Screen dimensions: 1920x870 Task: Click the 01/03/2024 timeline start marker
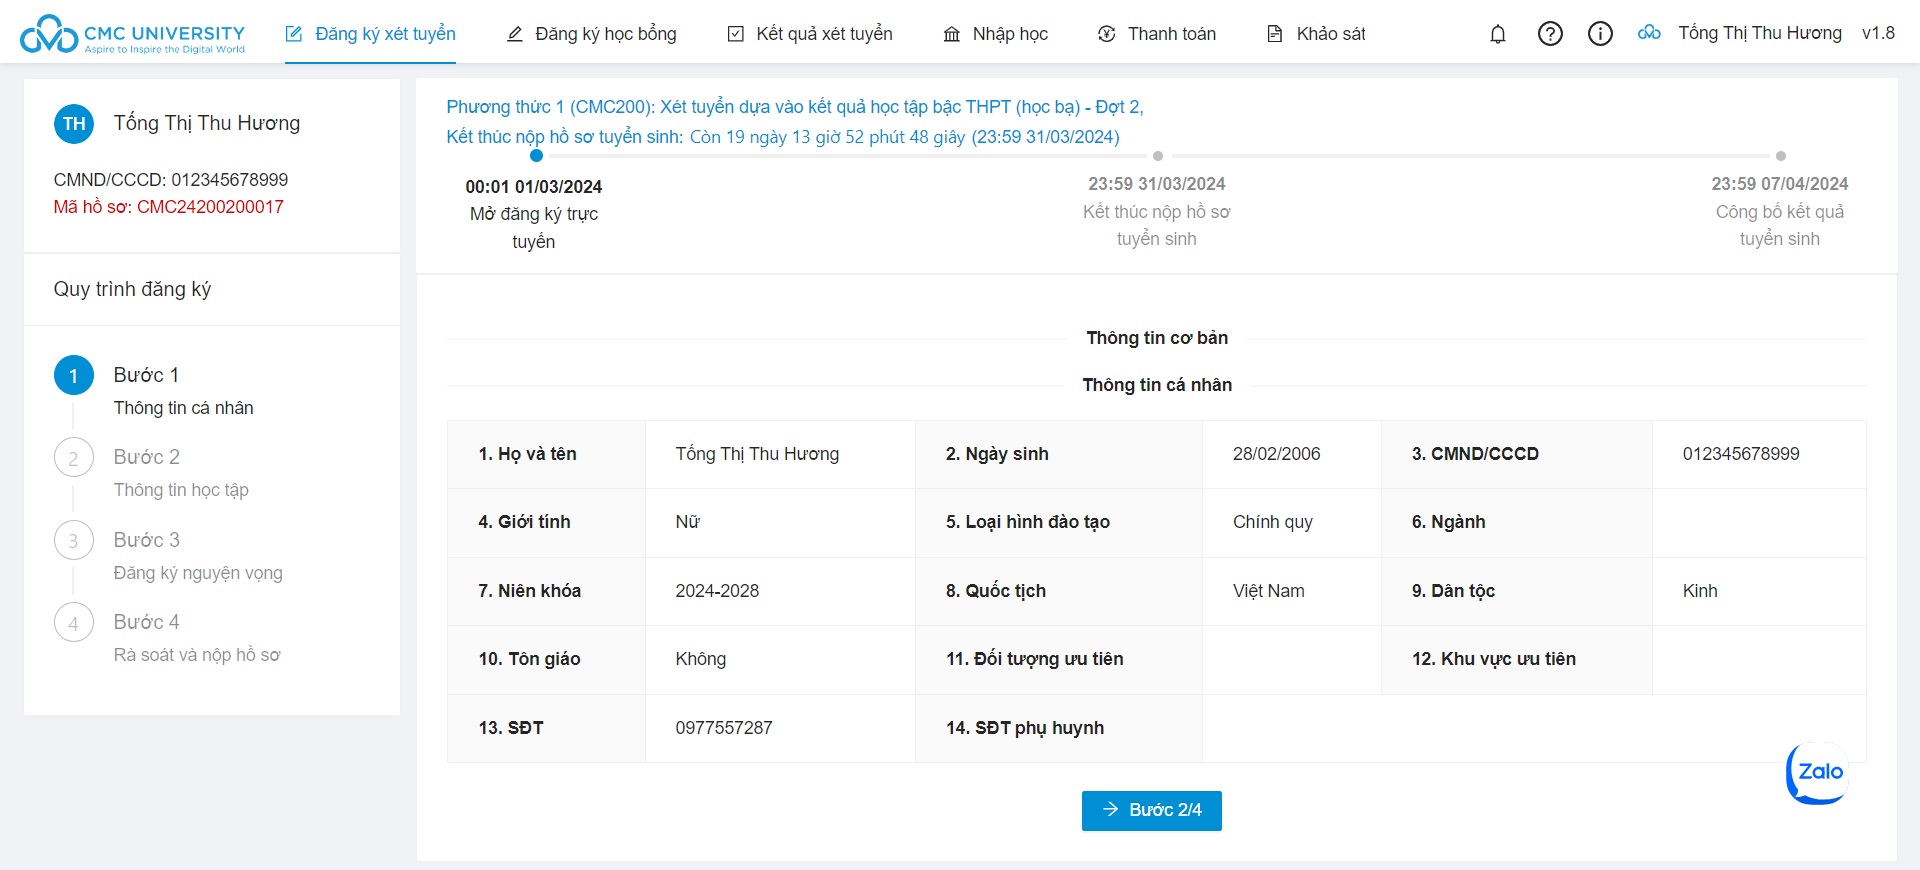537,156
